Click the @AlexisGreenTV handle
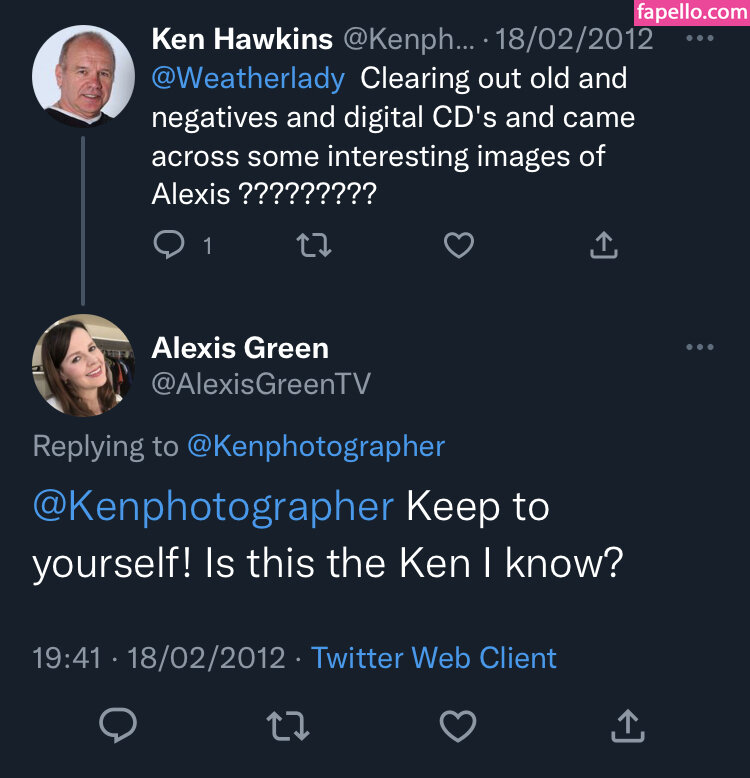 tap(261, 383)
